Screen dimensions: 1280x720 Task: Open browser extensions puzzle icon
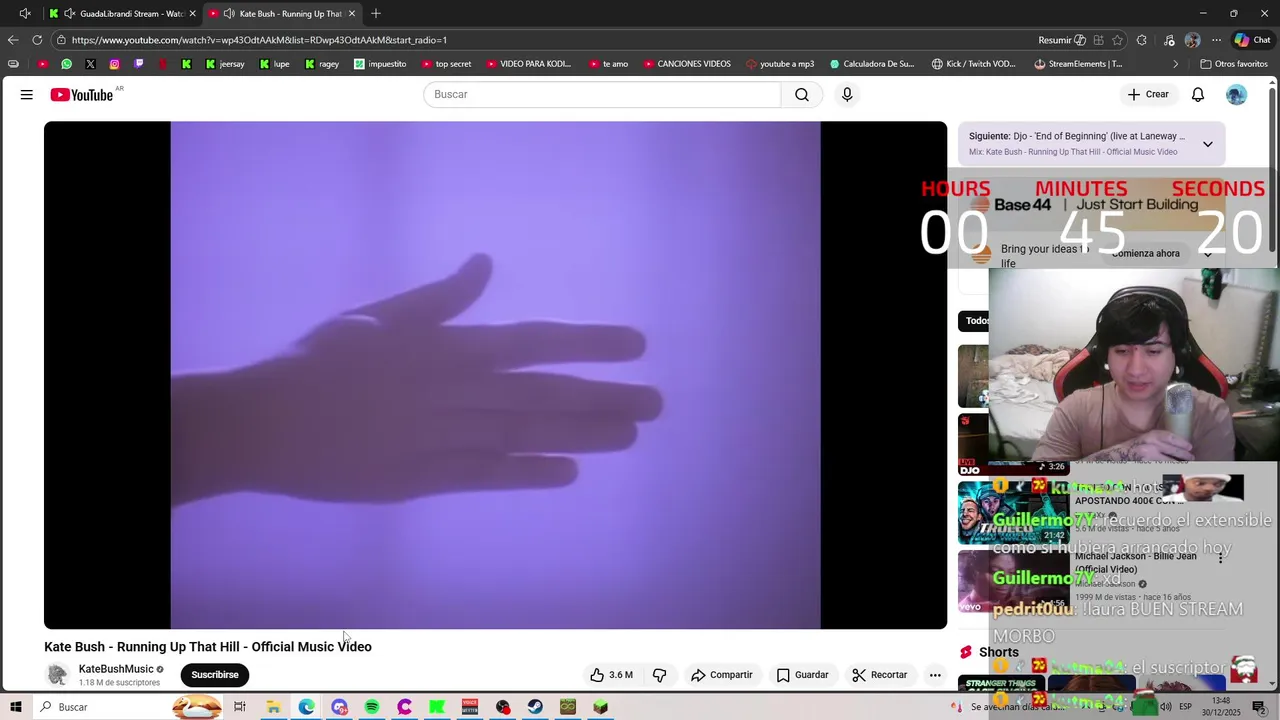pyautogui.click(x=1142, y=40)
